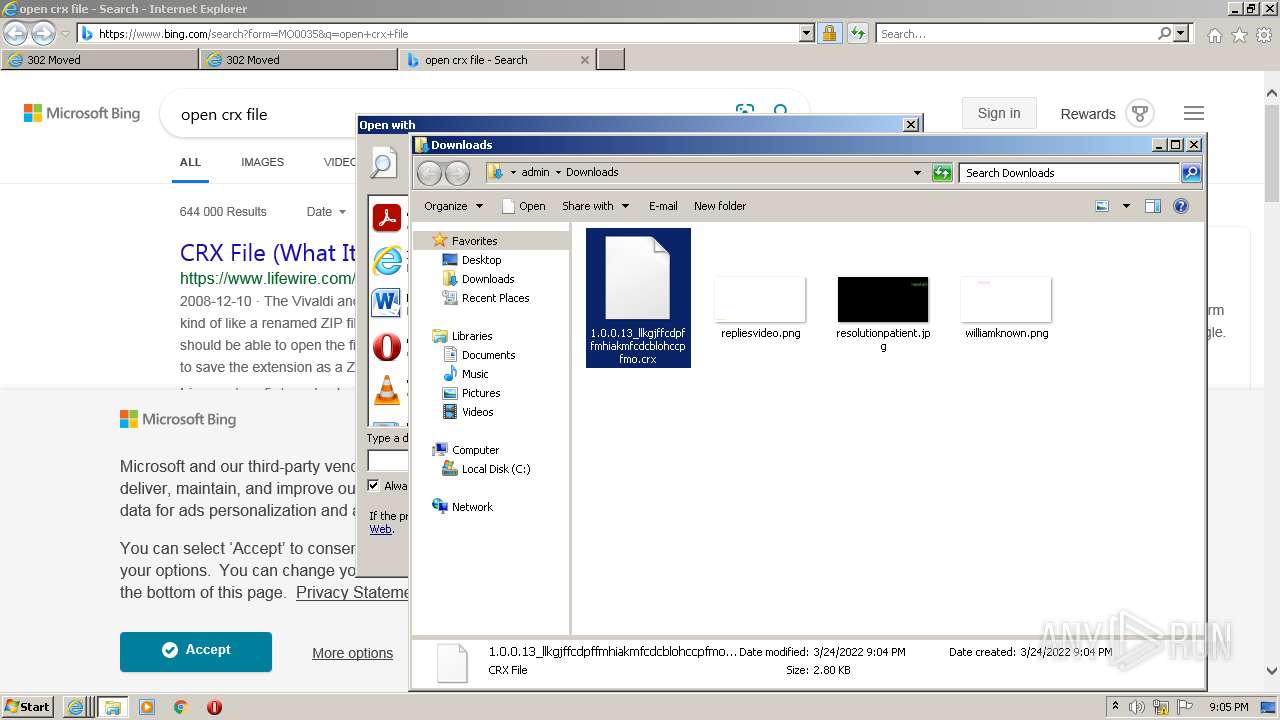
Task: Toggle 'Always use' checkbox in Open with dialog
Action: pyautogui.click(x=374, y=486)
